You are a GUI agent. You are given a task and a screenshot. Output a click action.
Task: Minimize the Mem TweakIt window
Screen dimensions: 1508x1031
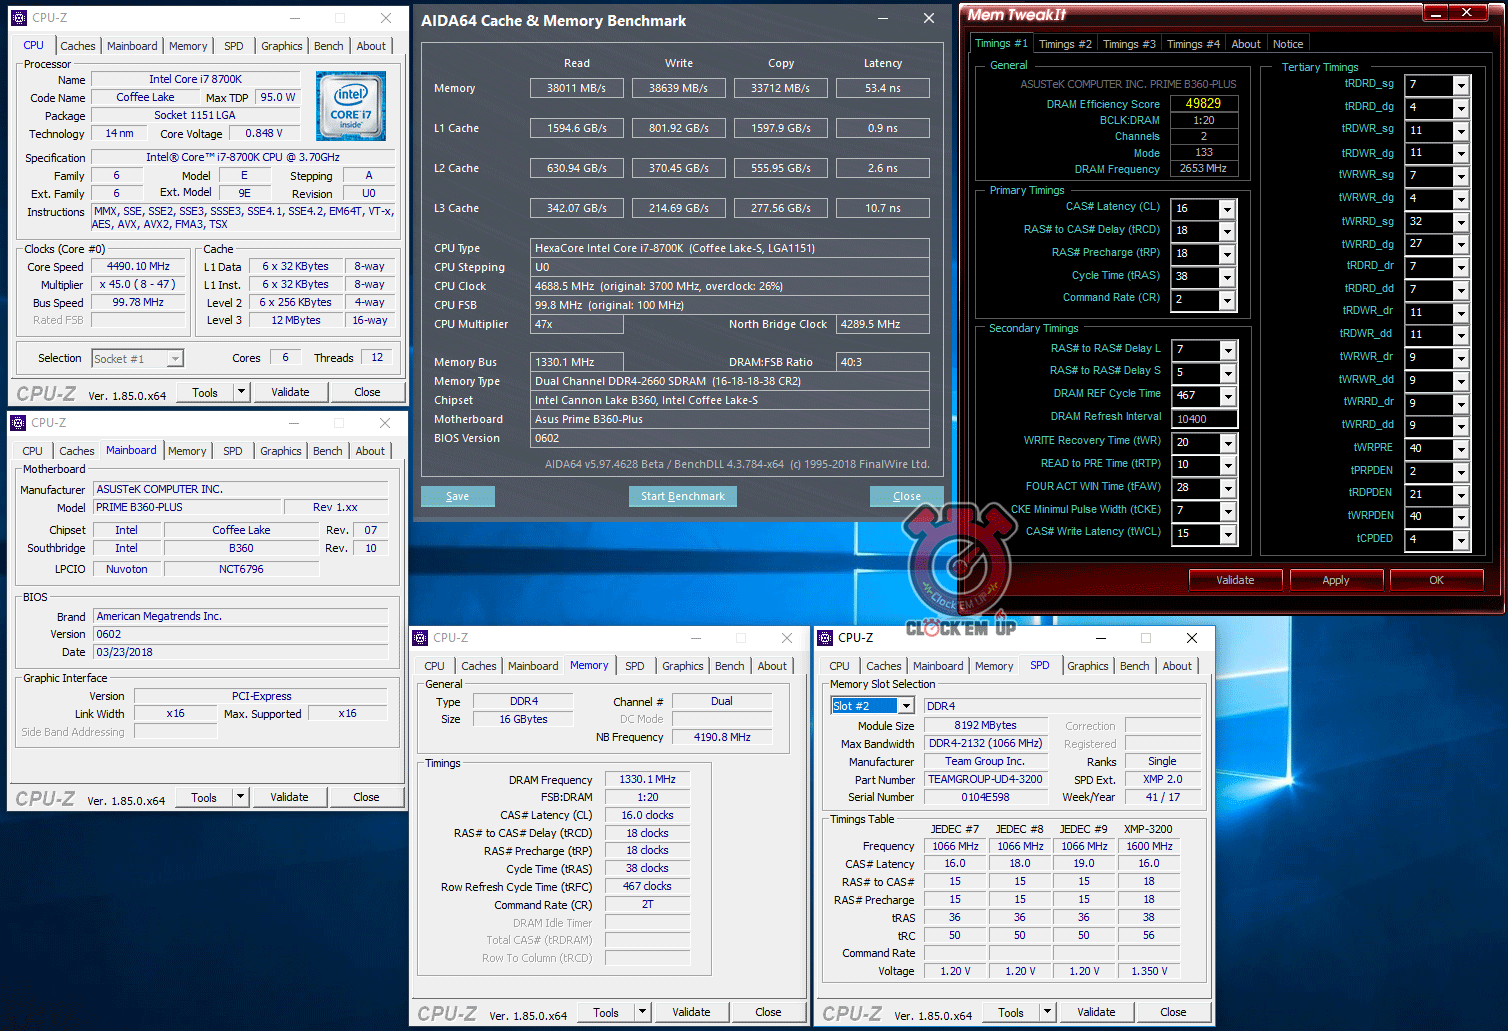(1435, 12)
